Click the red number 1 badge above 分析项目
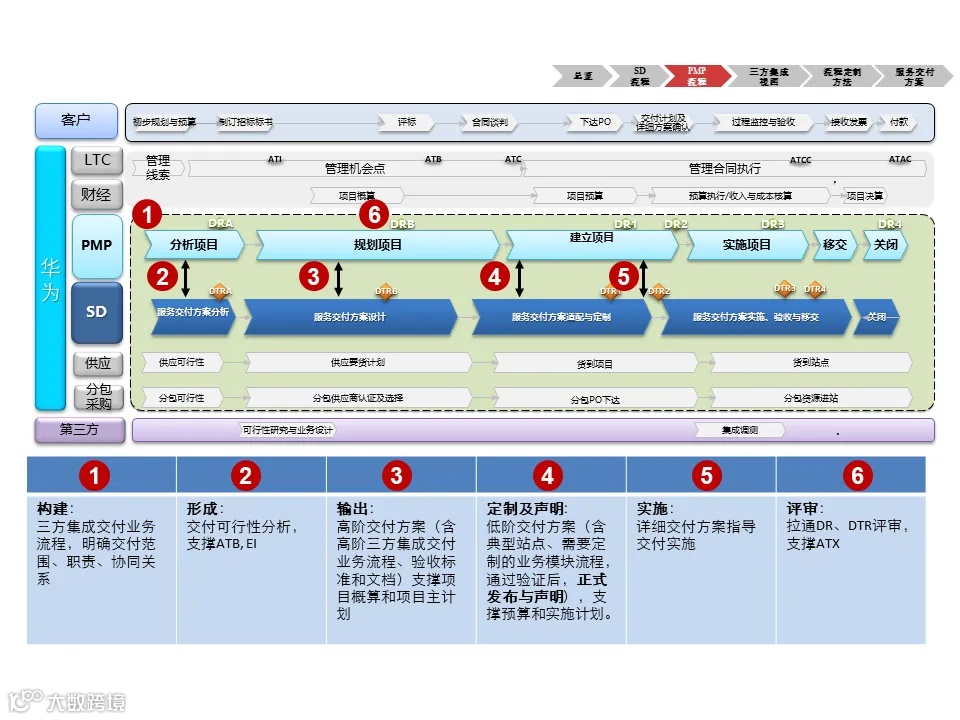 [x=146, y=214]
